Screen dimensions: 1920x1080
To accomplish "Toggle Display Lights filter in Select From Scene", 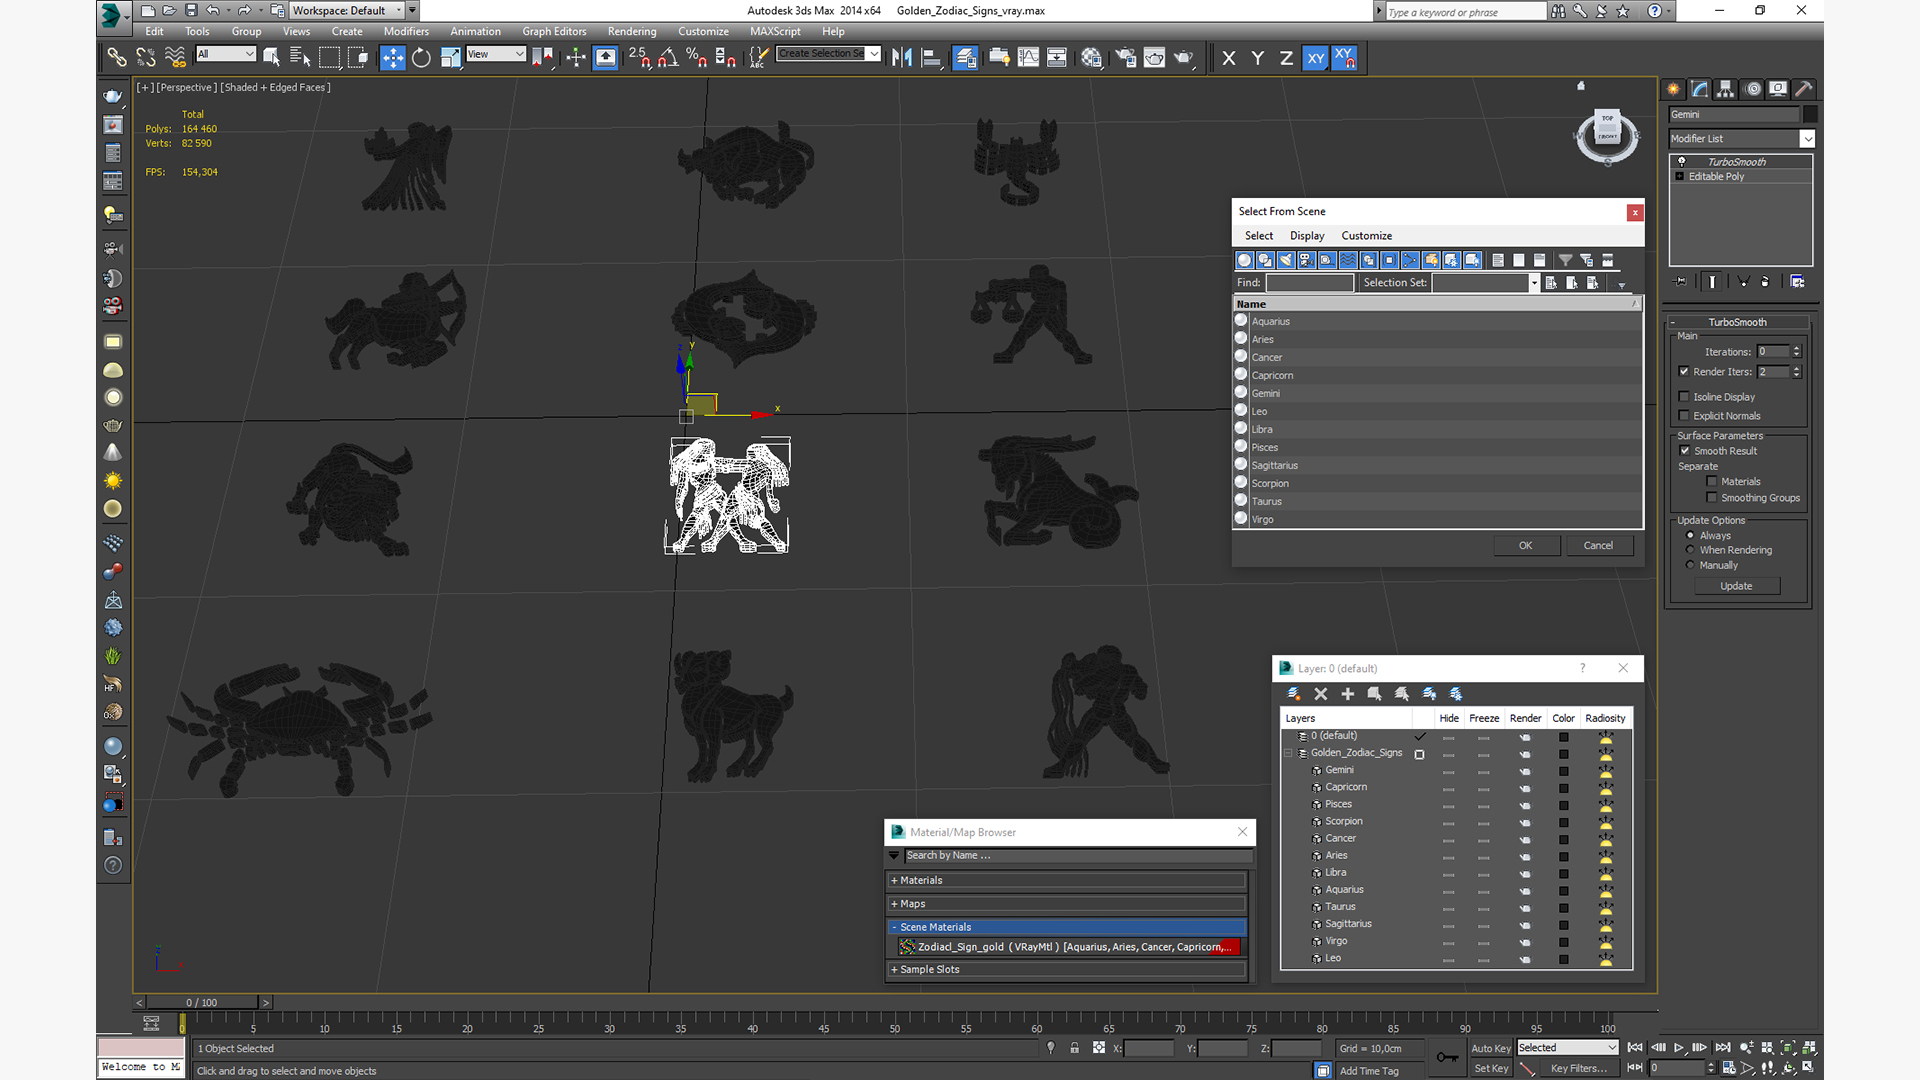I will point(1286,260).
